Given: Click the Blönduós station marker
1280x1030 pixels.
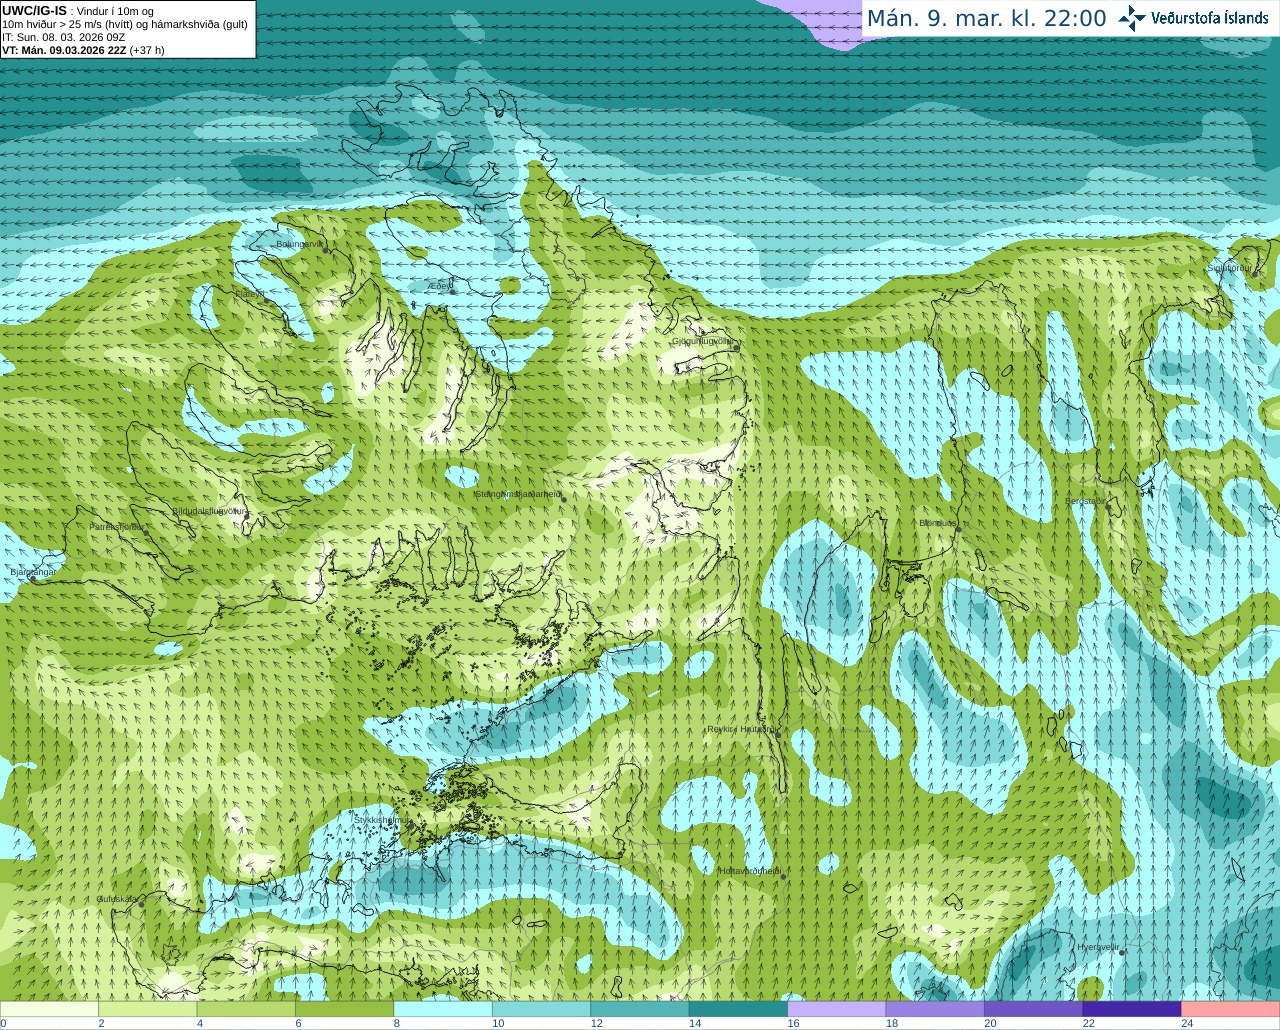Looking at the screenshot, I should (x=957, y=530).
